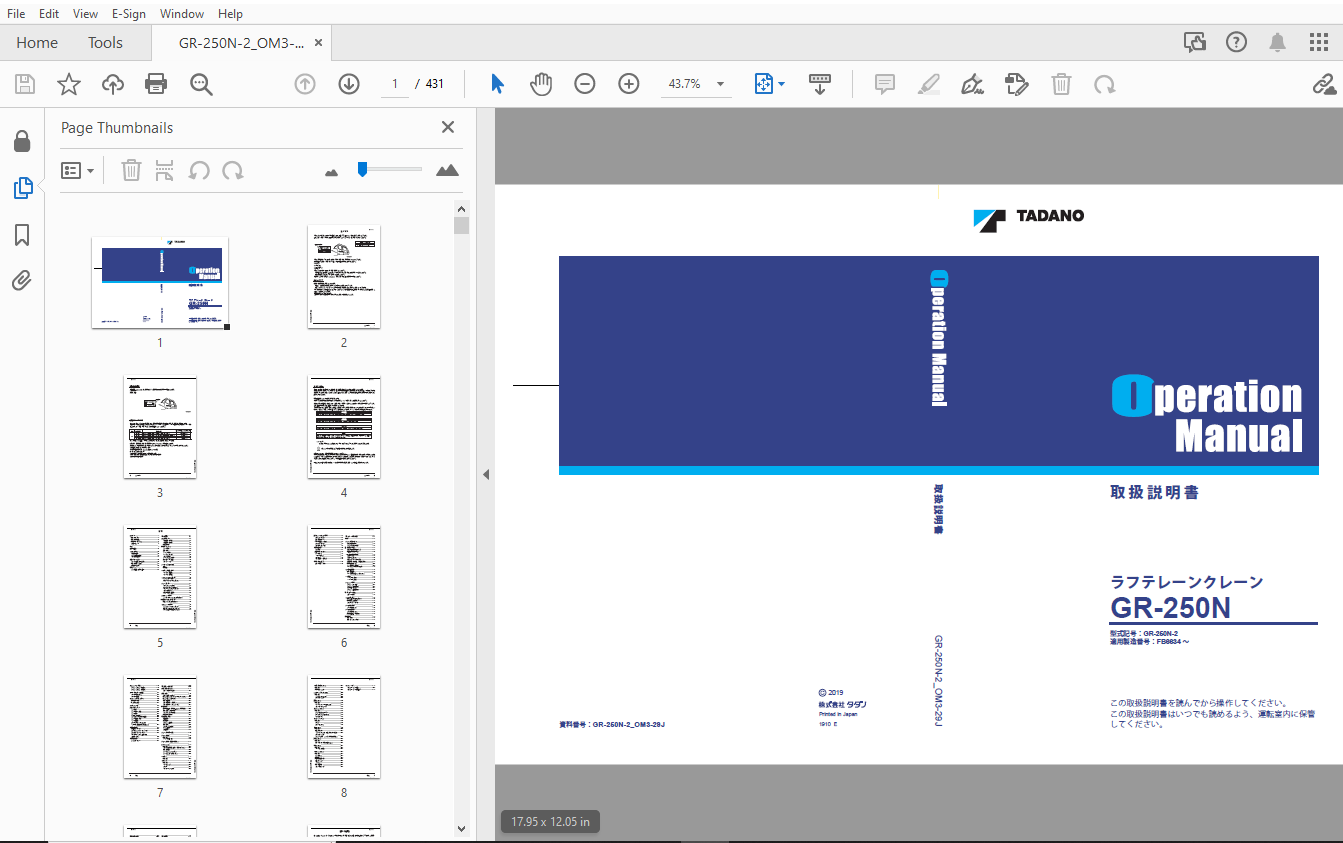Select the Highlight text pen tool
The image size is (1343, 843).
(929, 84)
